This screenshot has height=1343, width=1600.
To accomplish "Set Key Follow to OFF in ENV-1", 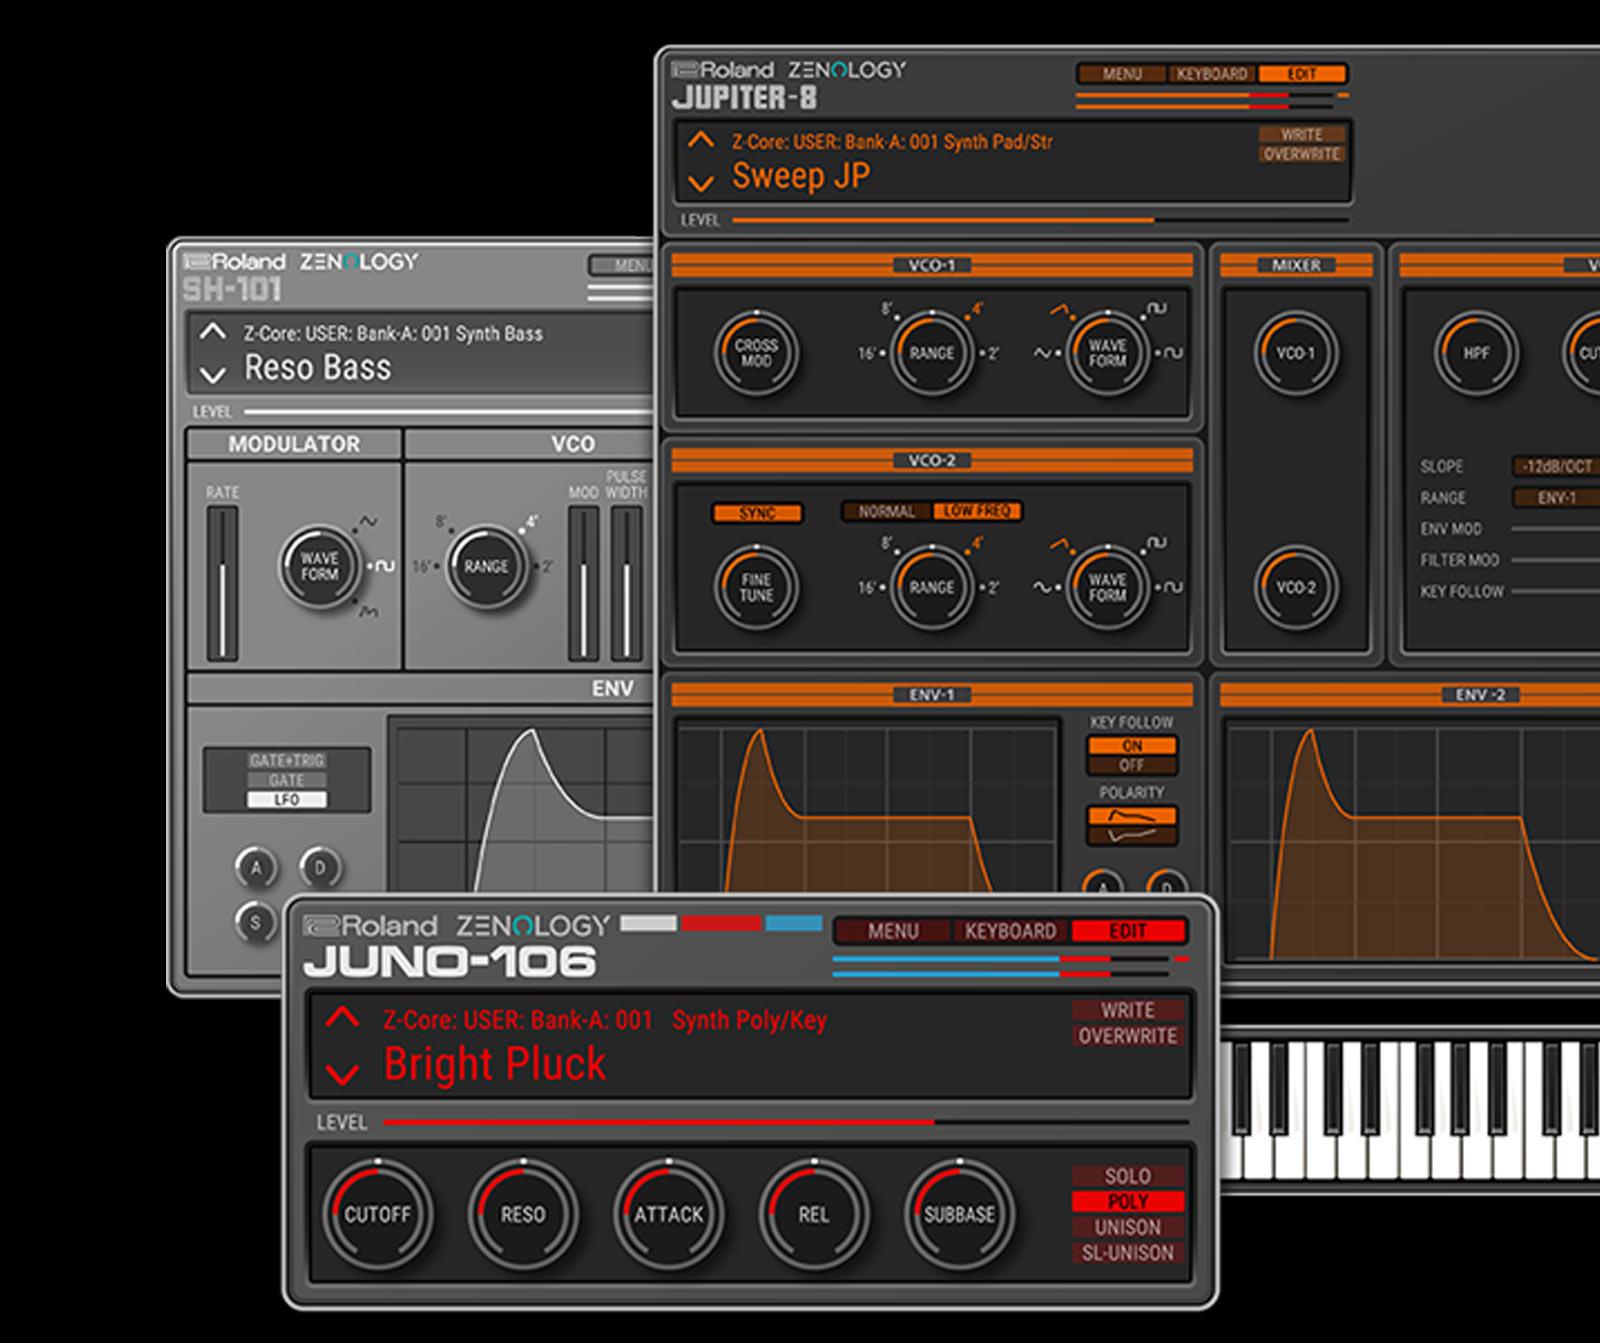I will 1132,765.
